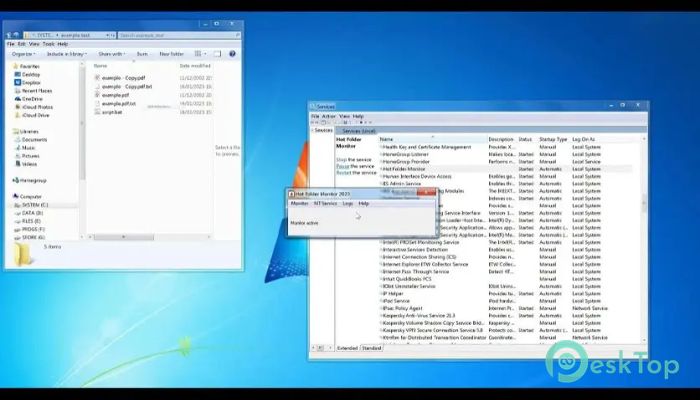Open View menu in Services window

pos(344,116)
